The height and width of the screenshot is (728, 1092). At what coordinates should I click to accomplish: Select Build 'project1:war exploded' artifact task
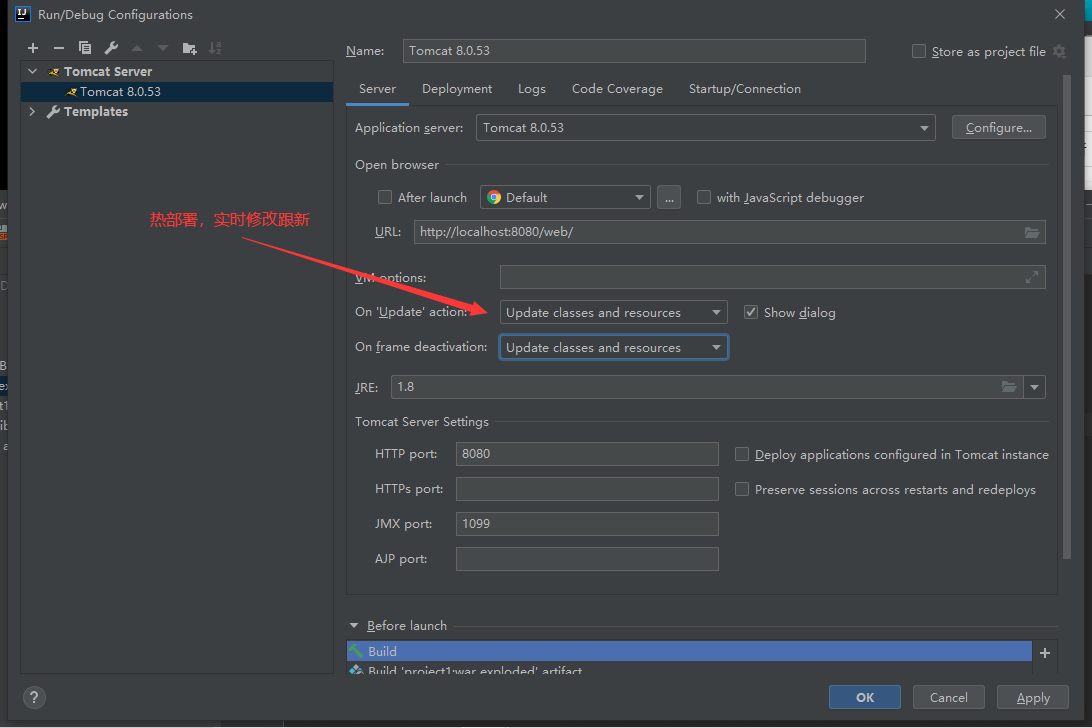tap(689, 670)
